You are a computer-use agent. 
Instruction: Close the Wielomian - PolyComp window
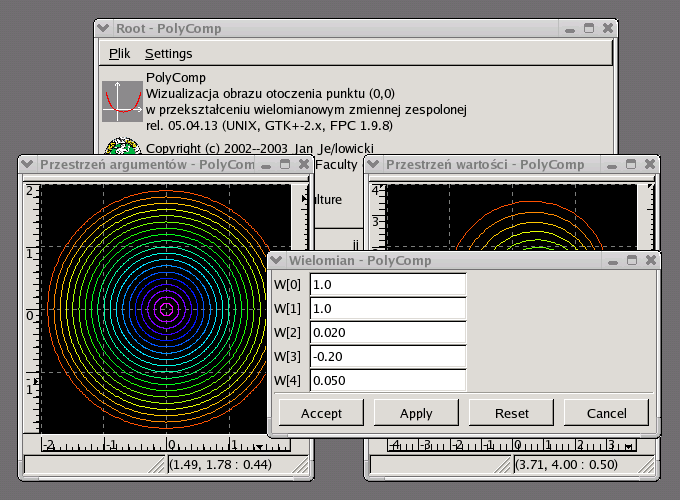(651, 260)
